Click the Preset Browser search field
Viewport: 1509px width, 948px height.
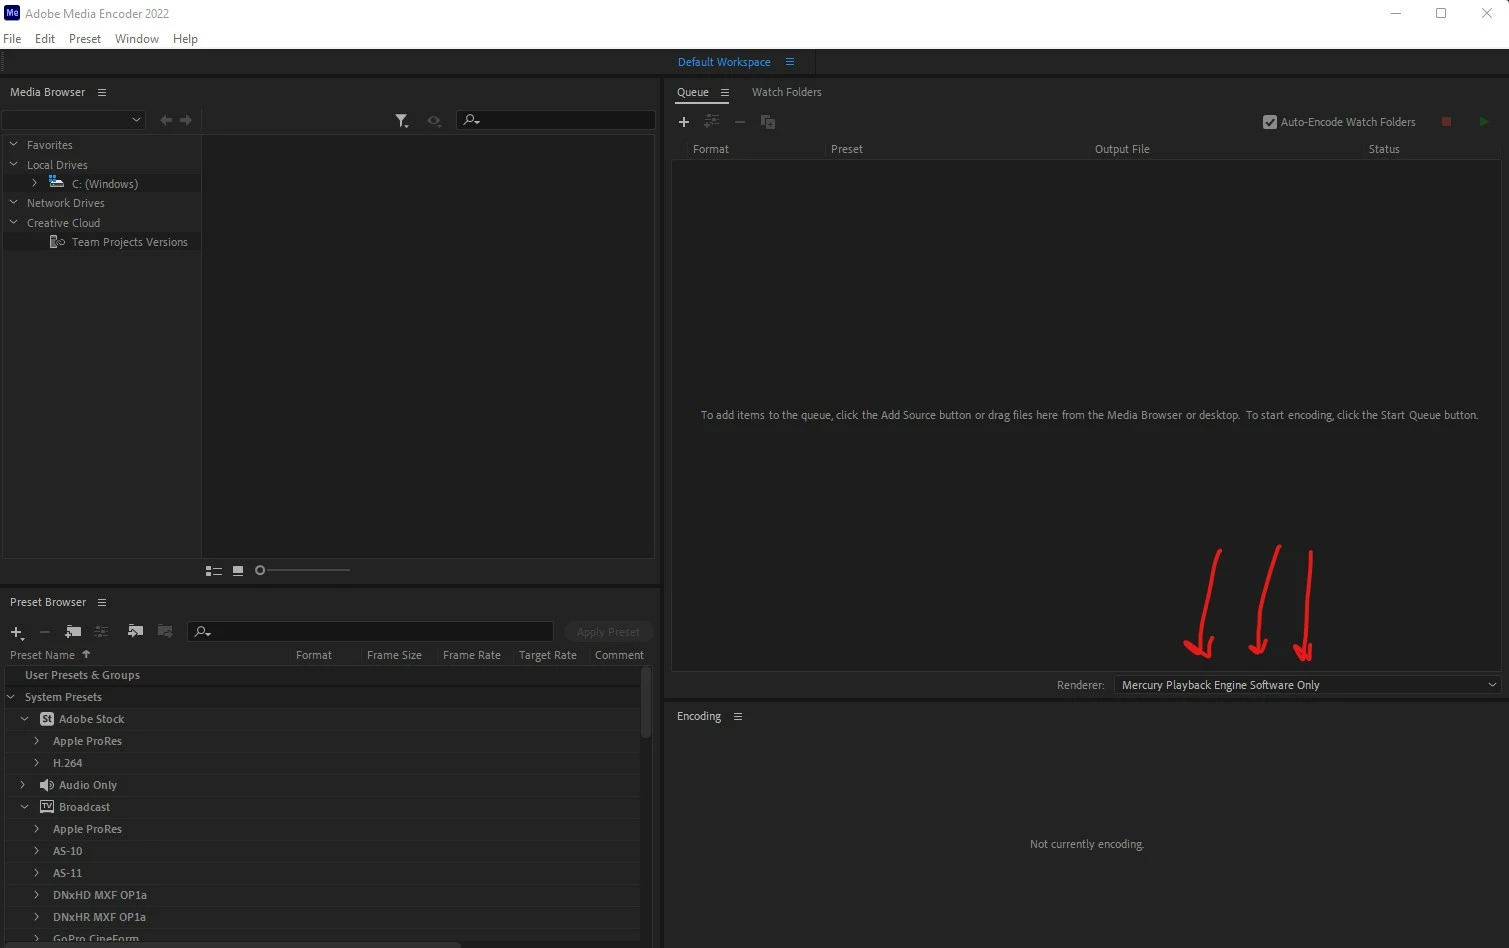tap(370, 632)
